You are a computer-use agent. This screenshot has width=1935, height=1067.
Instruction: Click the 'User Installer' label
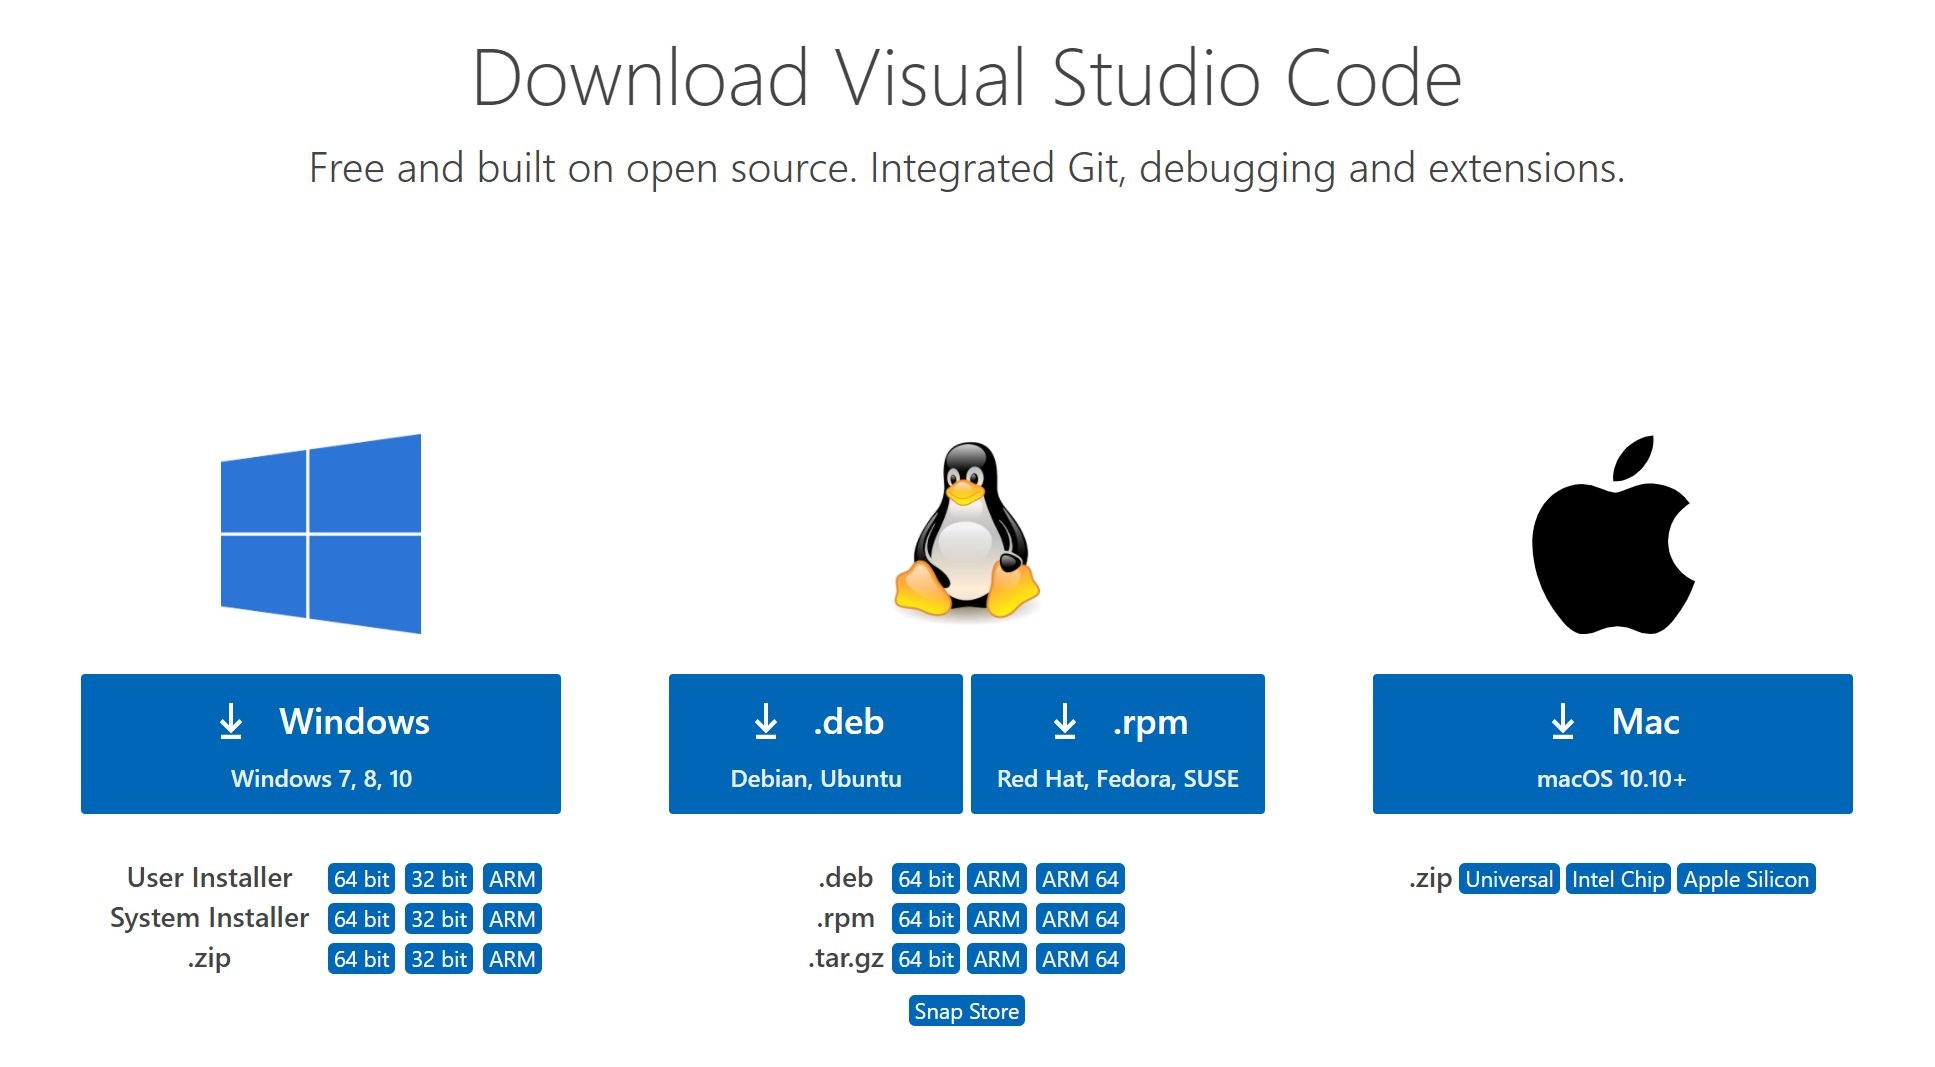209,878
